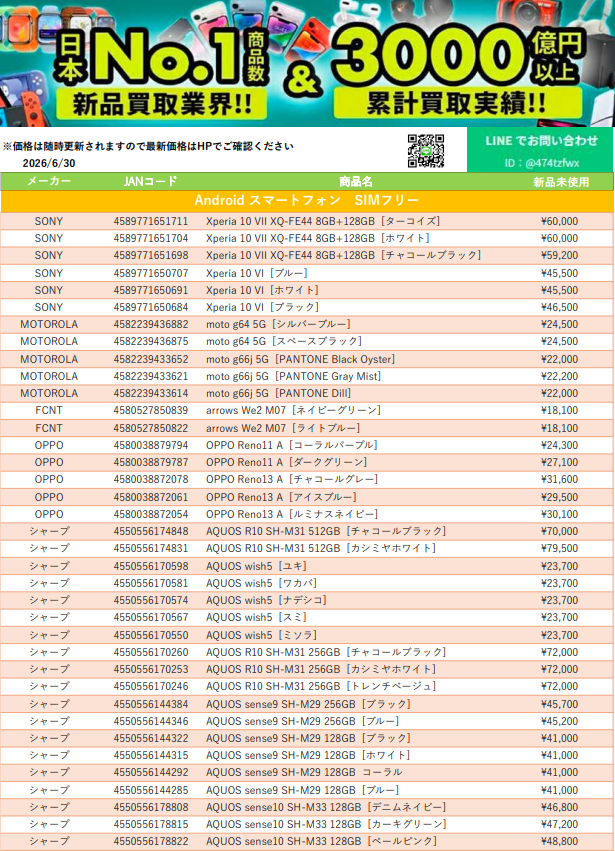Viewport: 615px width, 851px height.
Task: Select AQUOS sense10 128GB デニムネイビー
Action: [x=326, y=807]
